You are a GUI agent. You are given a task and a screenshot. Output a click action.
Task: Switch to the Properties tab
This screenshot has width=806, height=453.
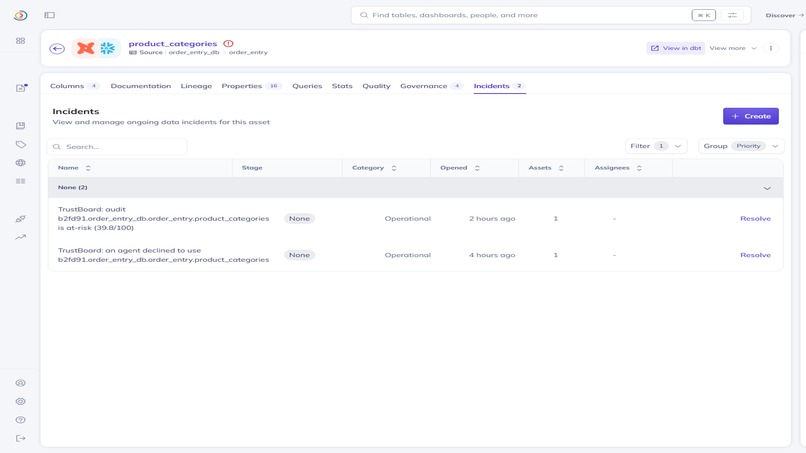[251, 86]
